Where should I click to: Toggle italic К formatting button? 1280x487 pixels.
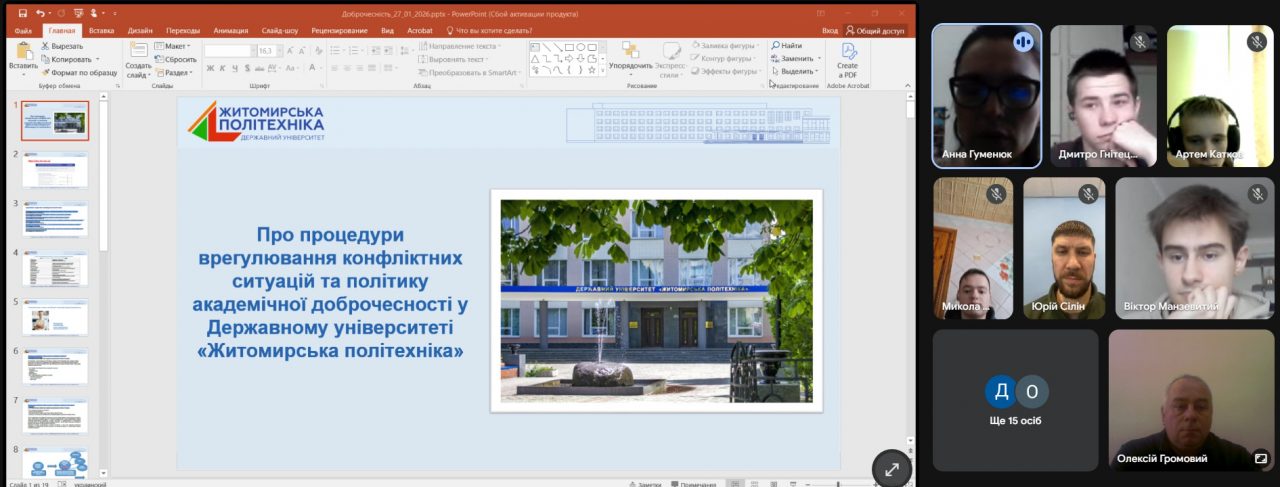pos(222,69)
